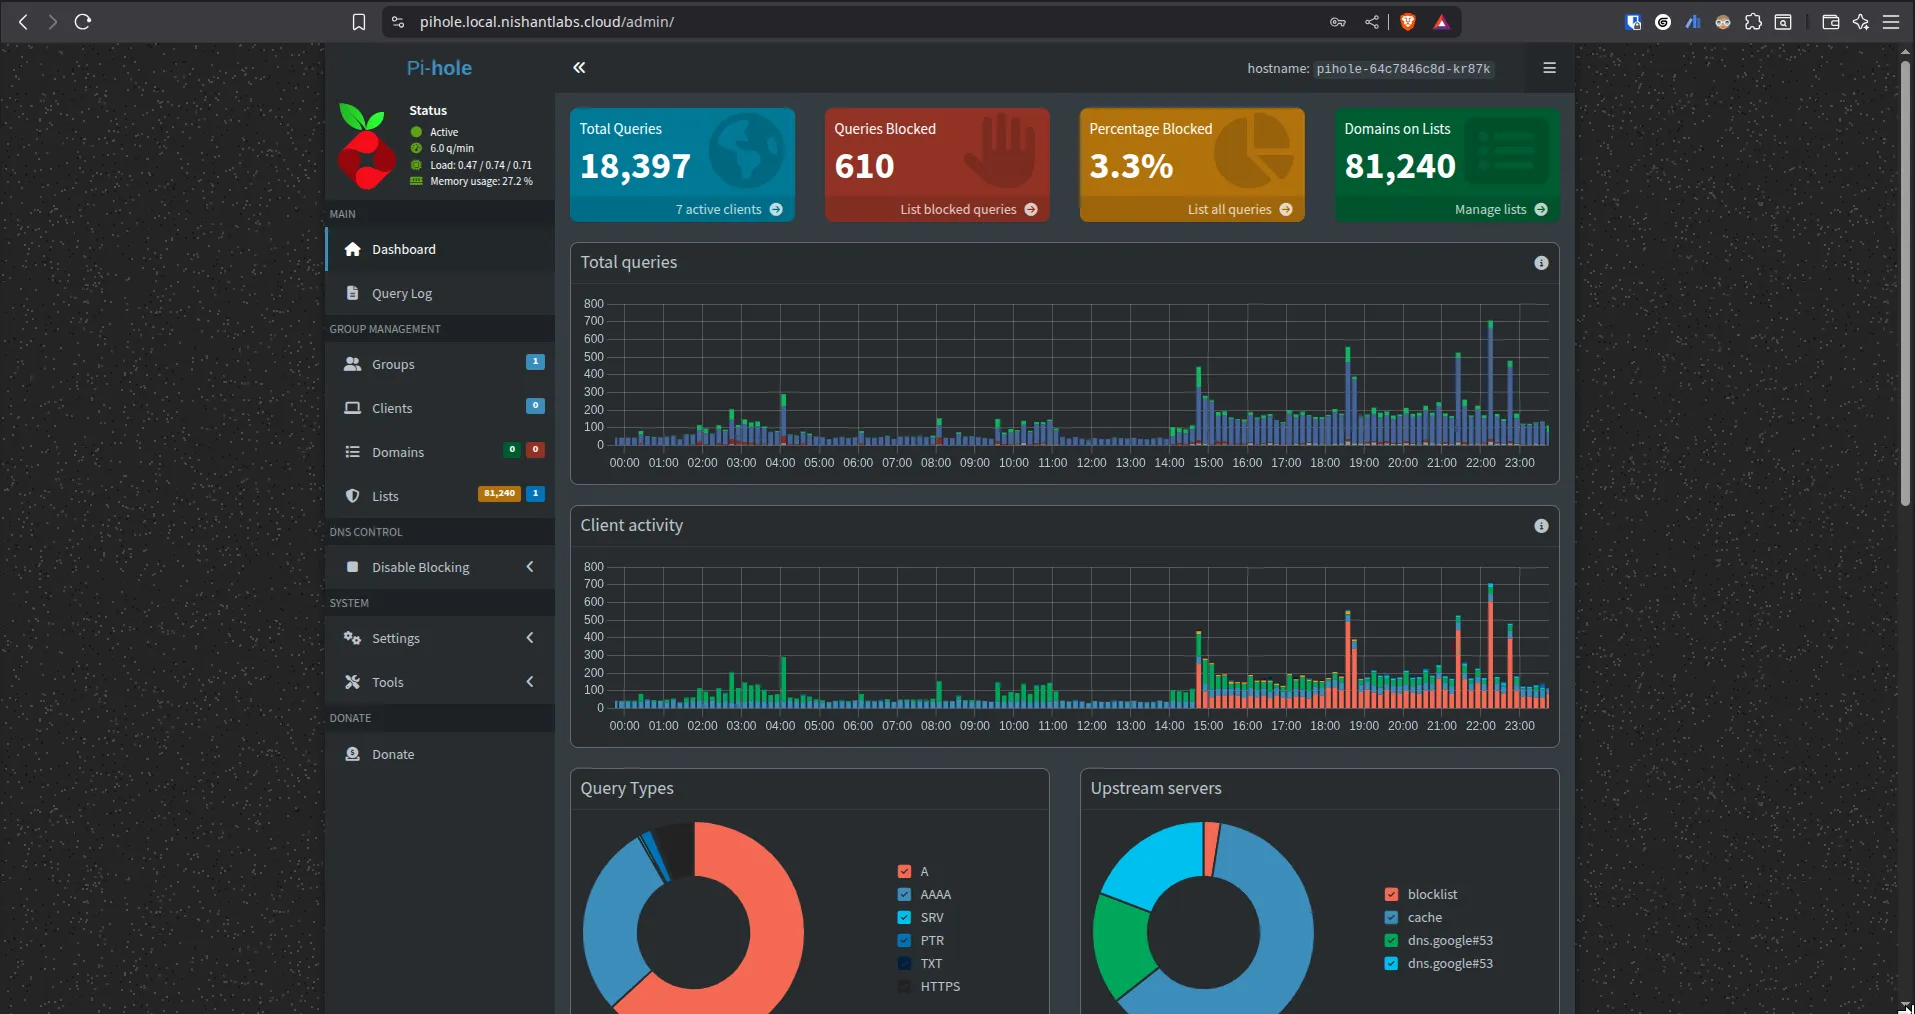Toggle the cache legend checkbox
This screenshot has height=1014, width=1915.
click(1391, 917)
